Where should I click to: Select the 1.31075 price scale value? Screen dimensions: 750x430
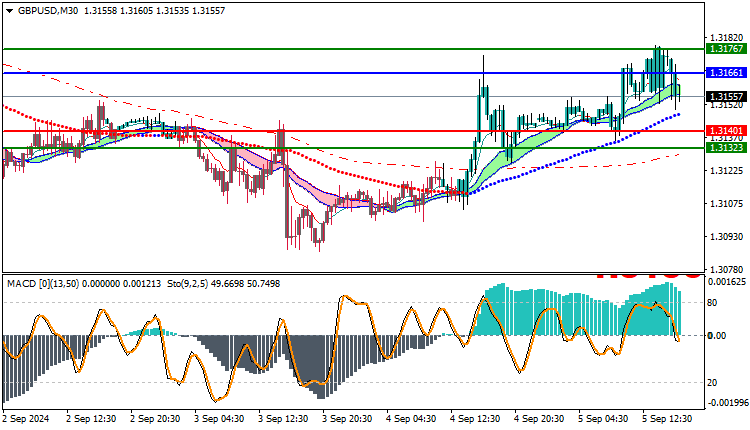727,204
